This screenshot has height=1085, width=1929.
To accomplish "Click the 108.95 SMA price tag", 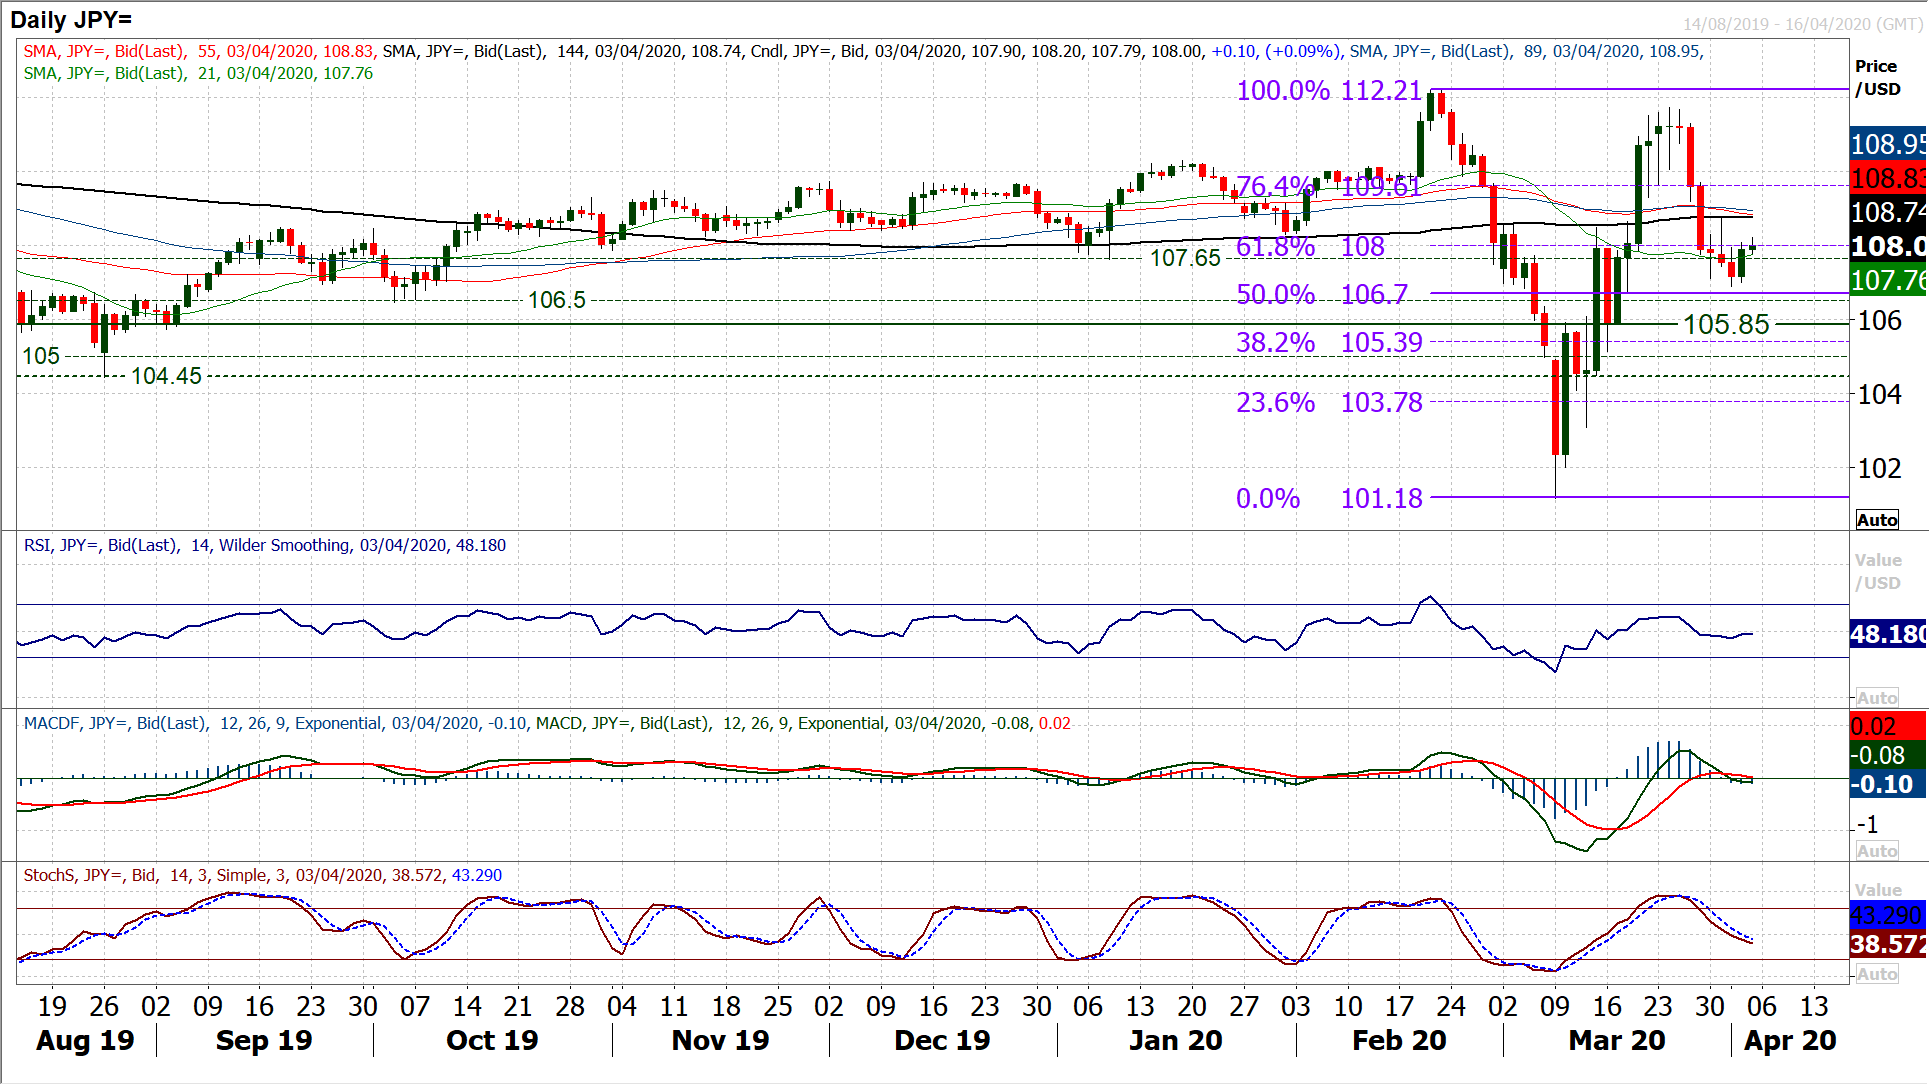I will coord(1888,144).
